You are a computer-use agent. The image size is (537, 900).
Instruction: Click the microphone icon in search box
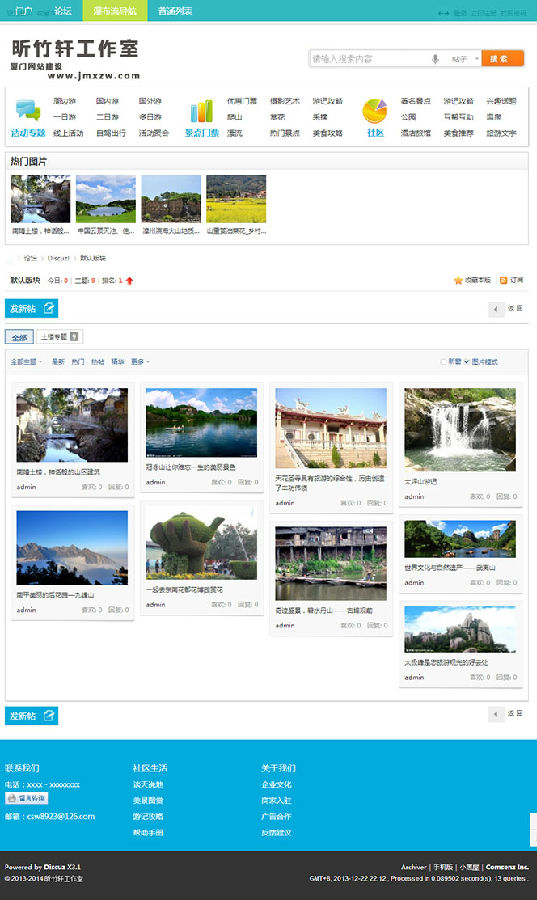435,59
